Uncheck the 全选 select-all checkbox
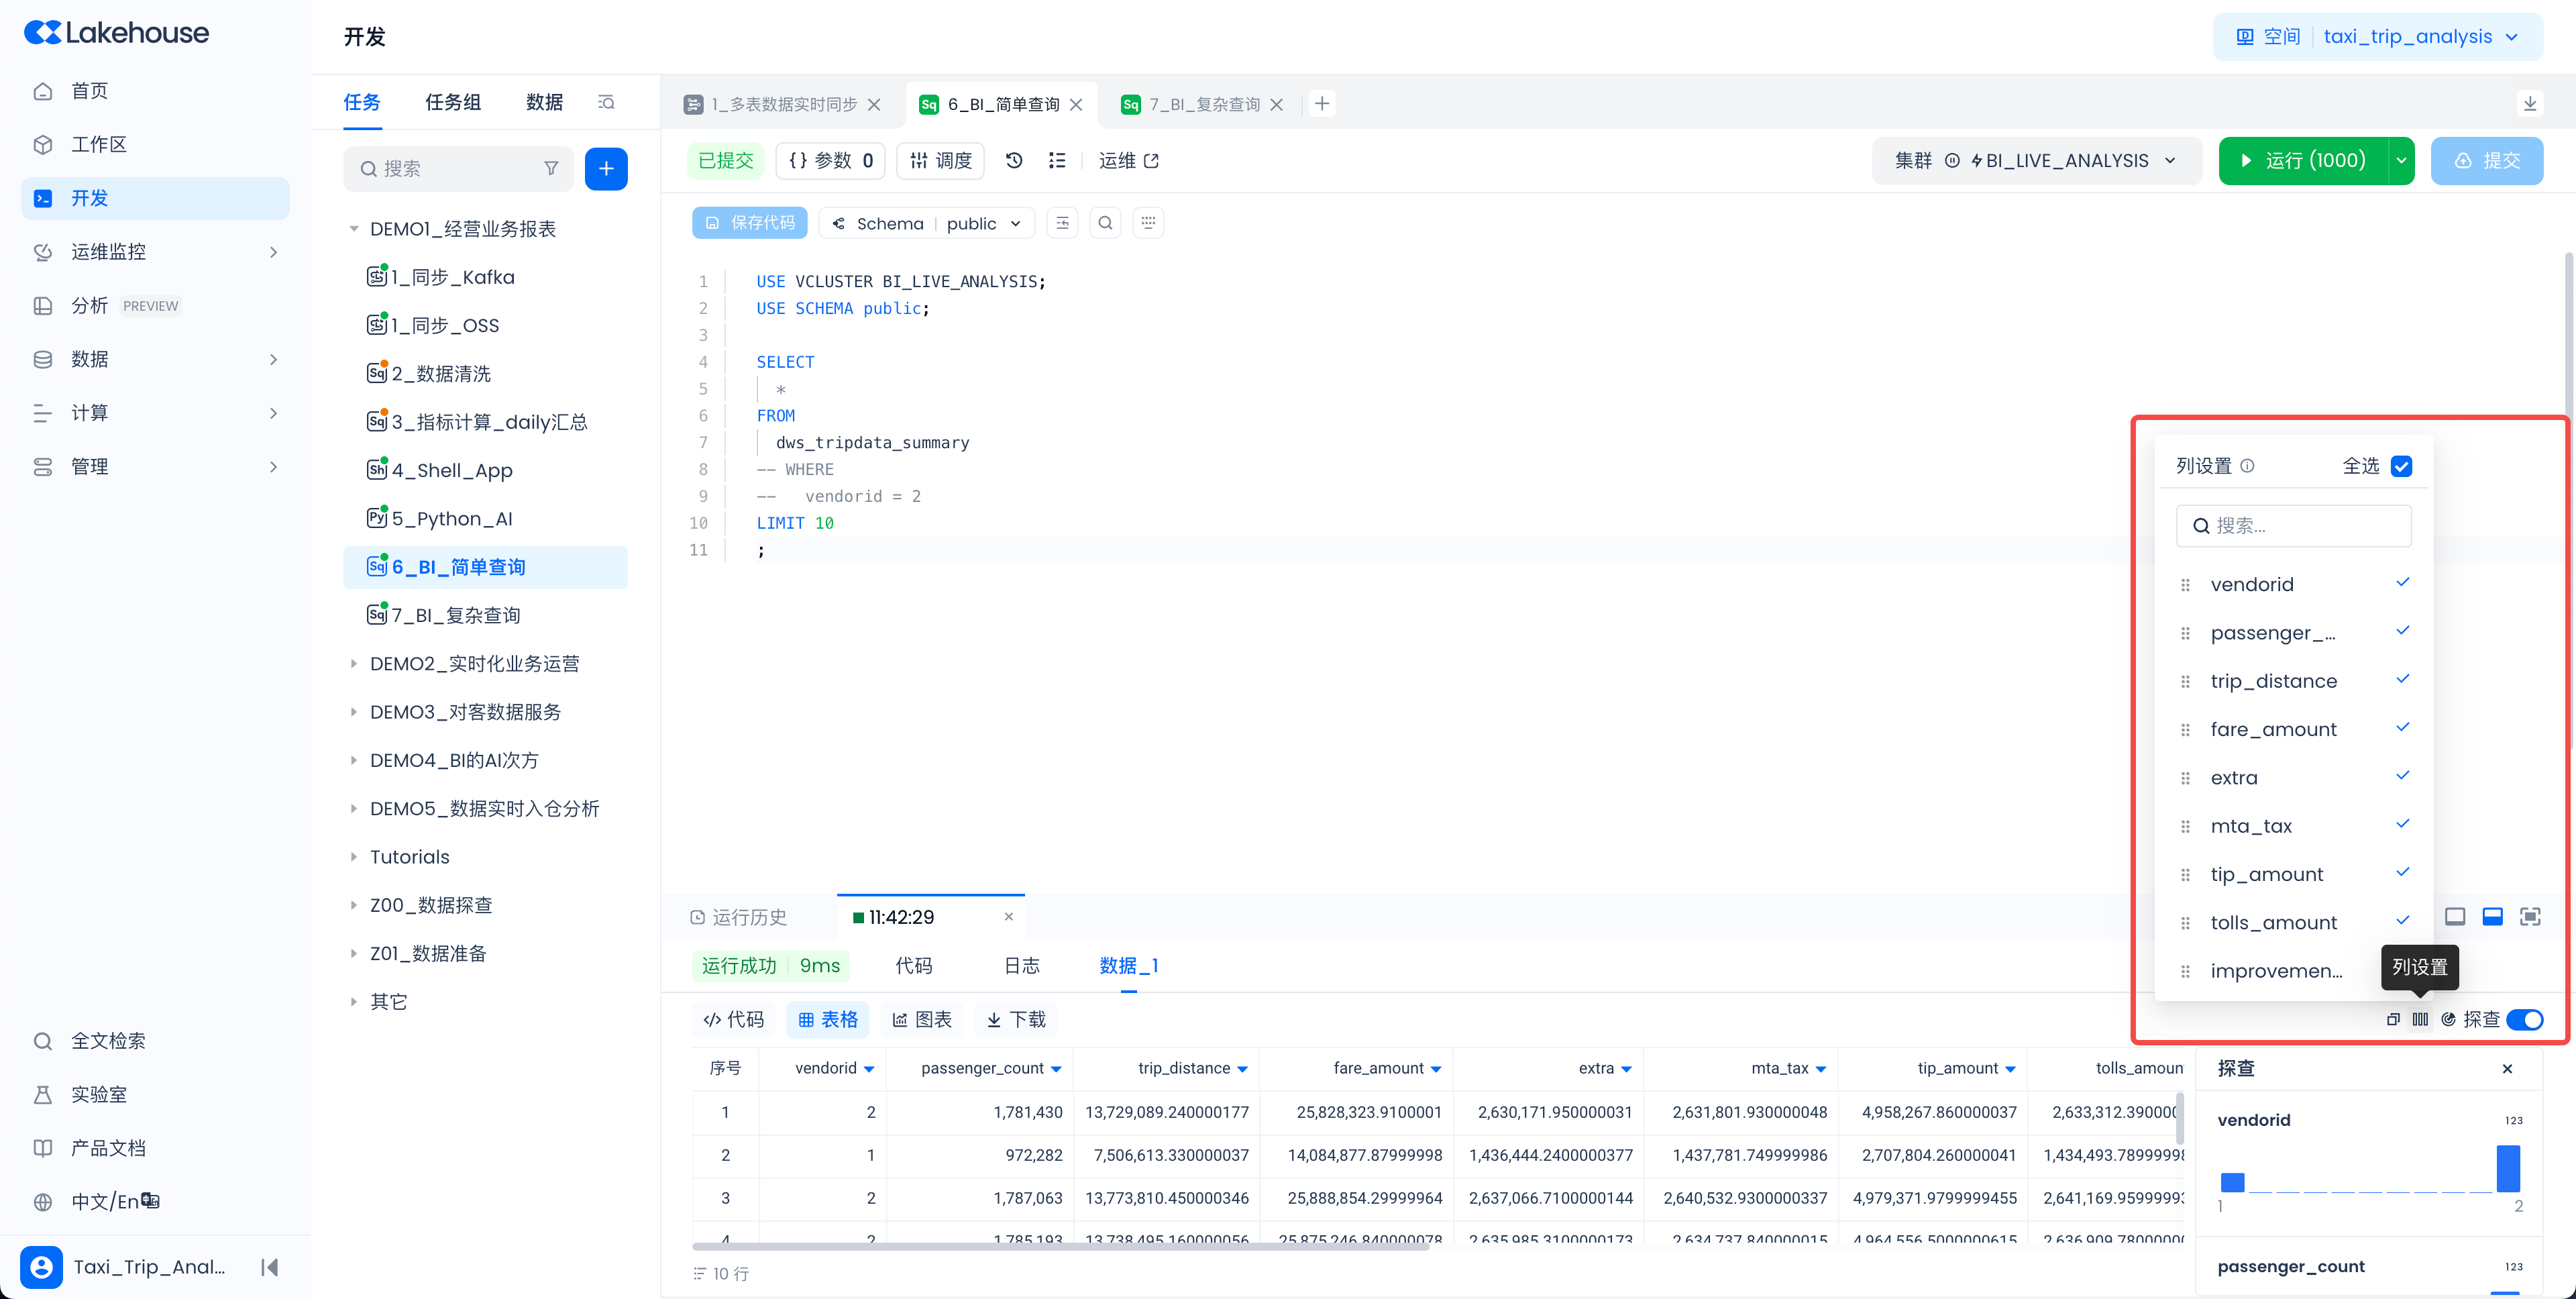The height and width of the screenshot is (1299, 2576). tap(2401, 466)
